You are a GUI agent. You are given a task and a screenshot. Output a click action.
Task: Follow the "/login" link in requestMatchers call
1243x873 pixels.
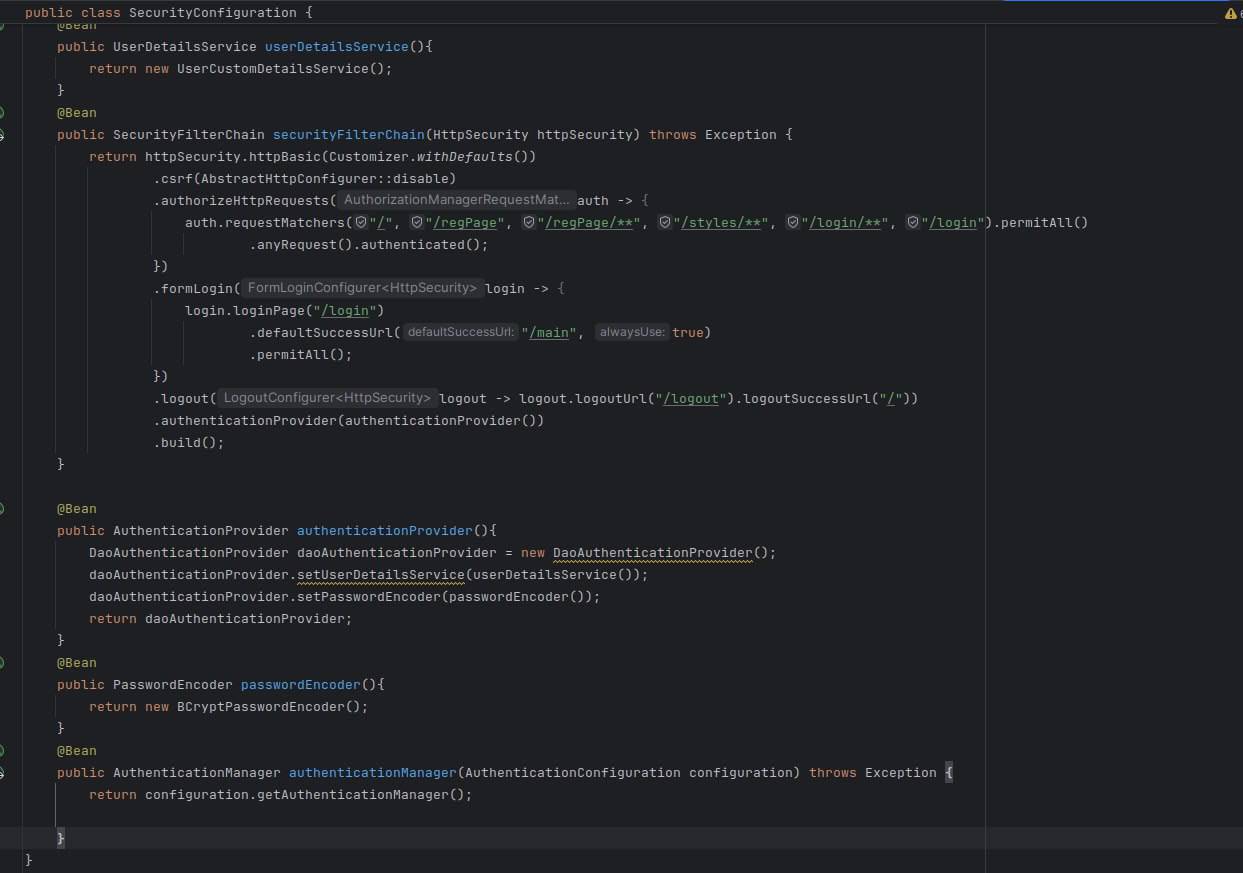point(953,223)
